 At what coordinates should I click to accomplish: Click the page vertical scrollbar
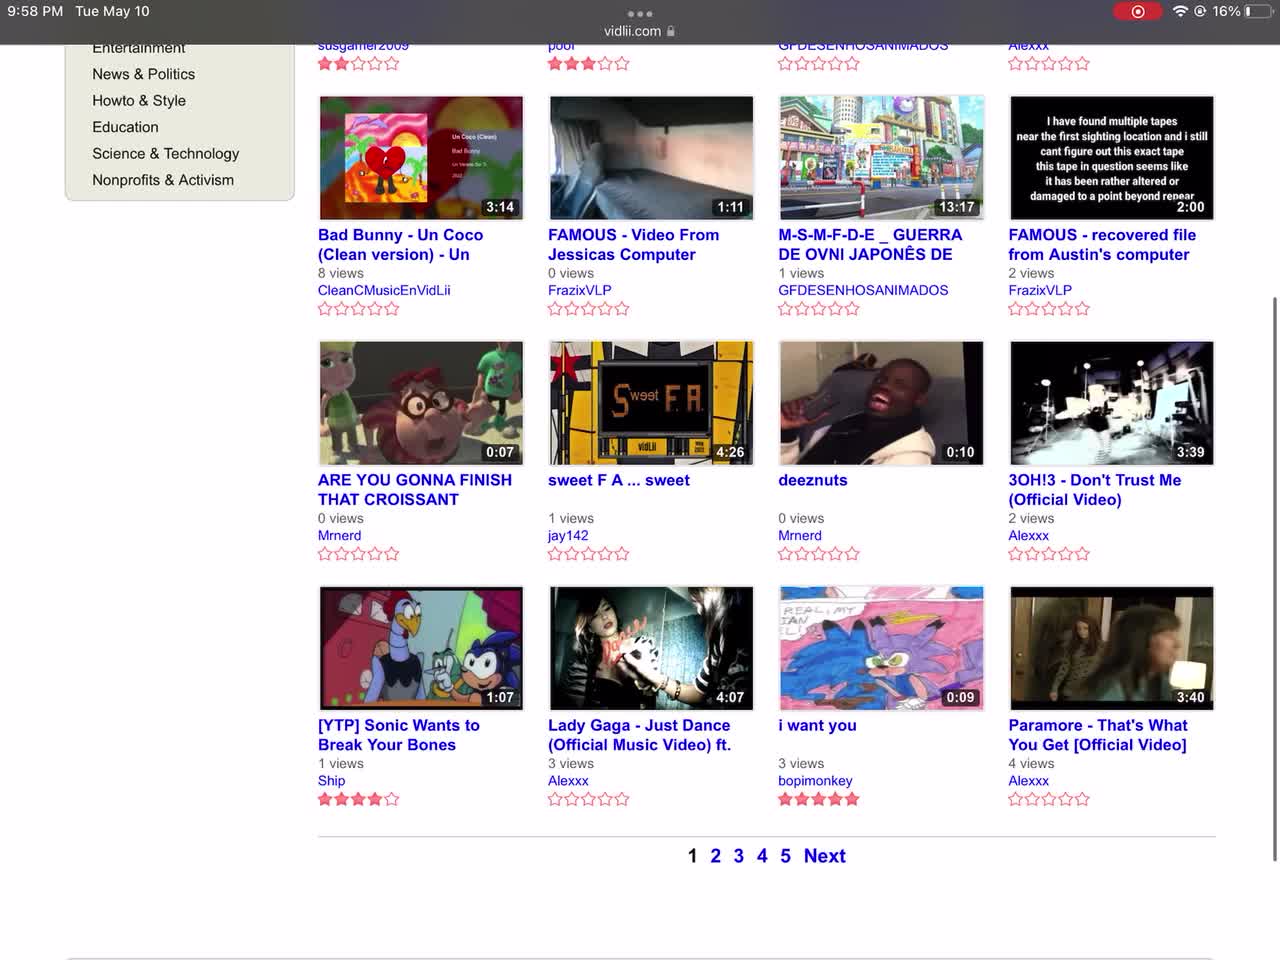(x=1274, y=578)
